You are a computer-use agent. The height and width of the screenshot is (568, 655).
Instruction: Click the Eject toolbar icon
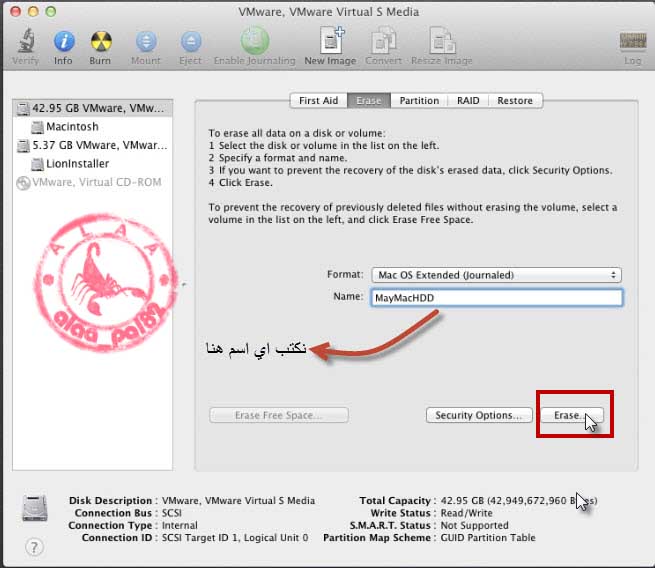point(191,42)
